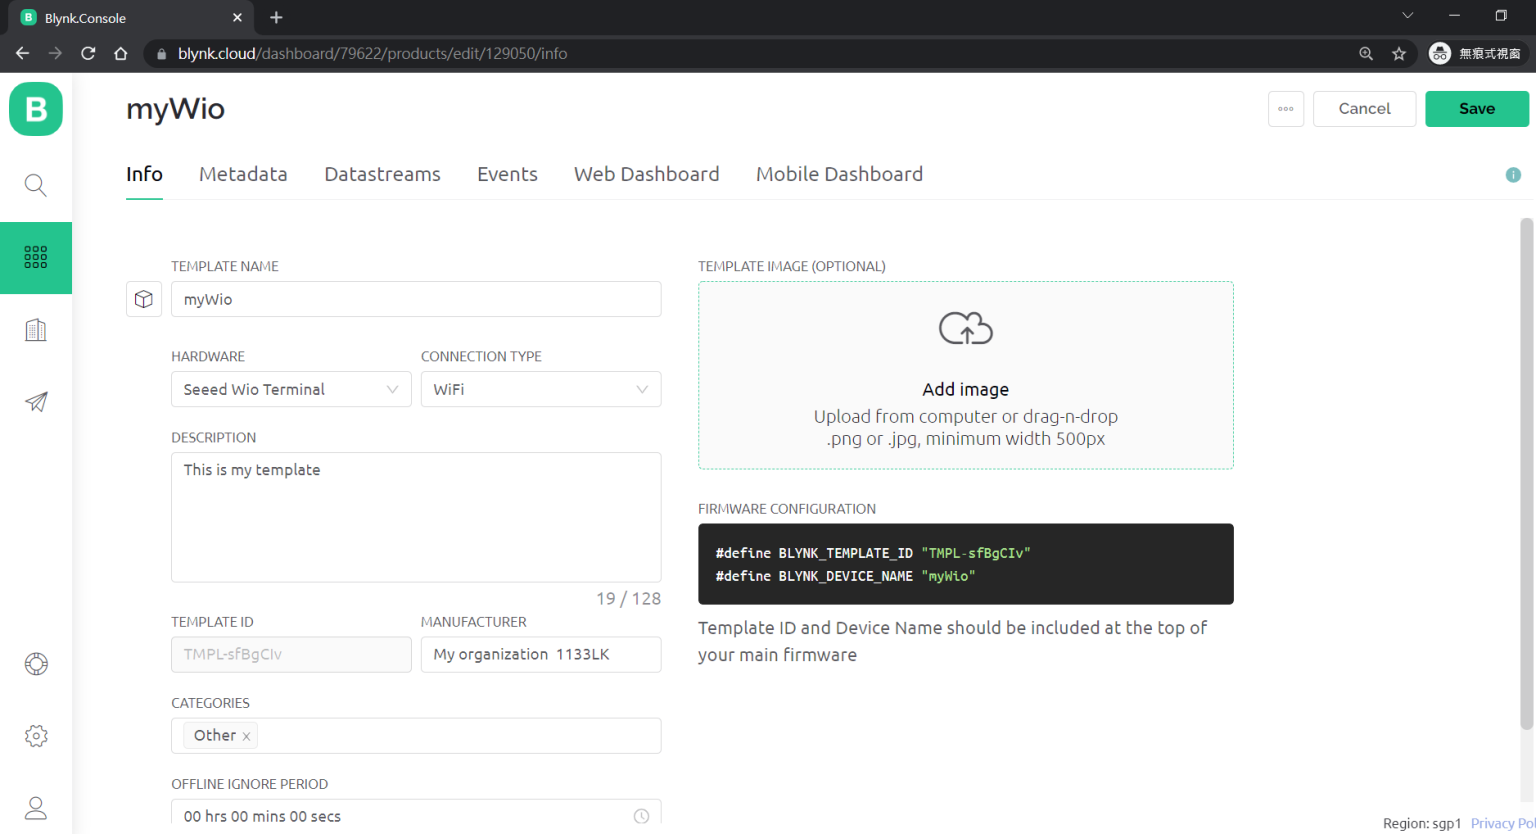Open the three-dots more actions button
Screen dimensions: 1536x834
click(1286, 109)
